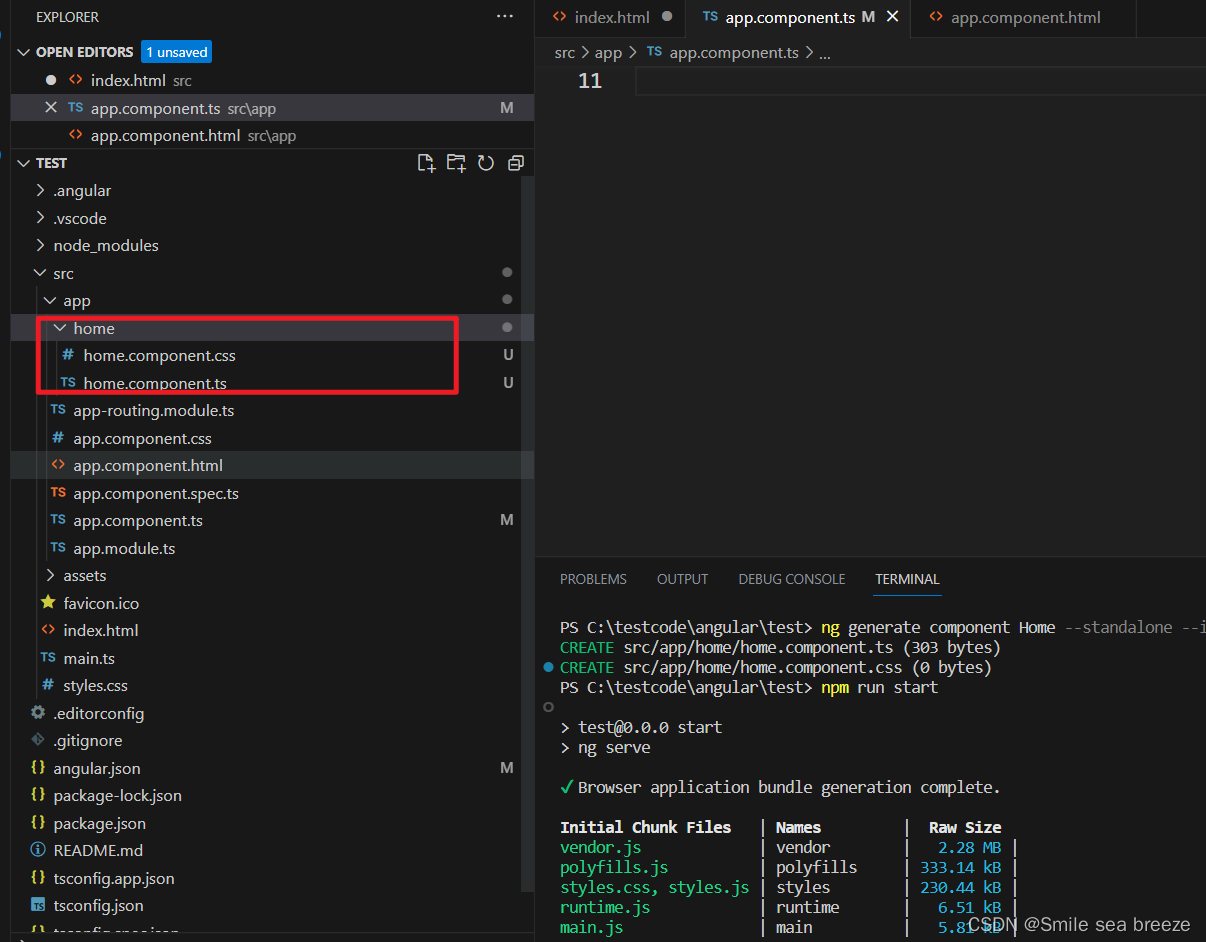Click the EXPLORER panel title

pos(67,17)
